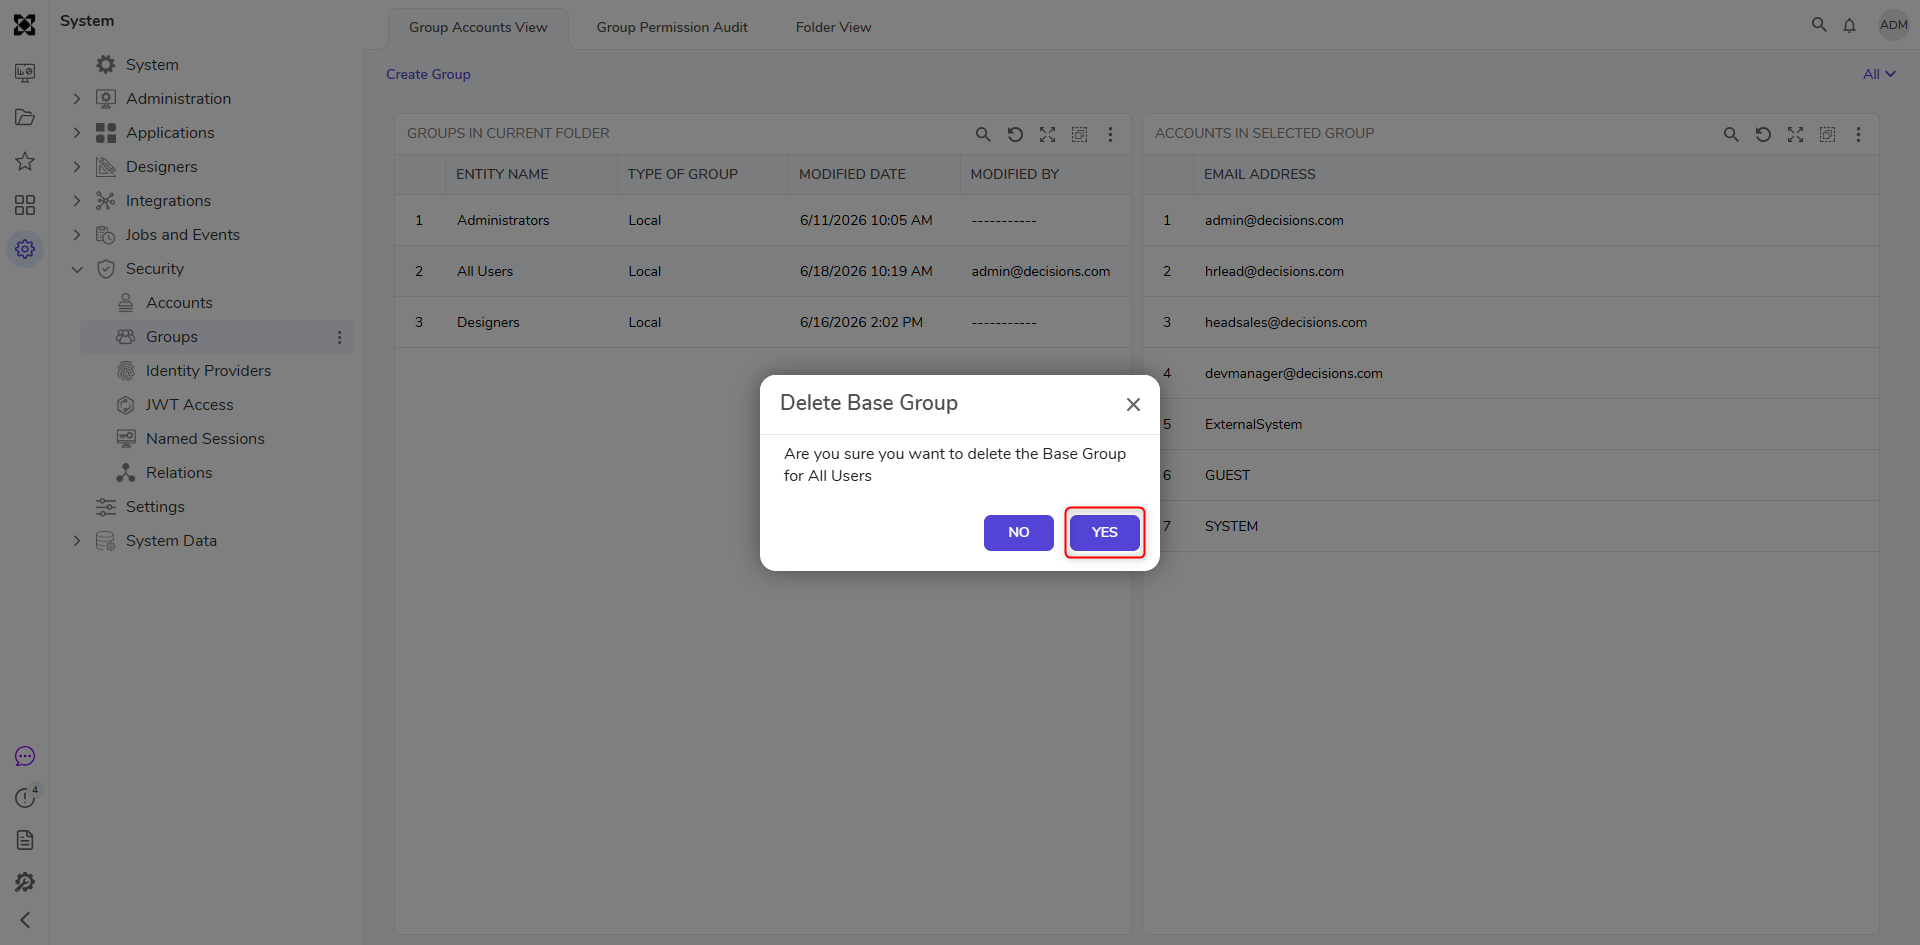Viewport: 1920px width, 945px height.
Task: Confirm deletion with the YES button
Action: point(1104,532)
